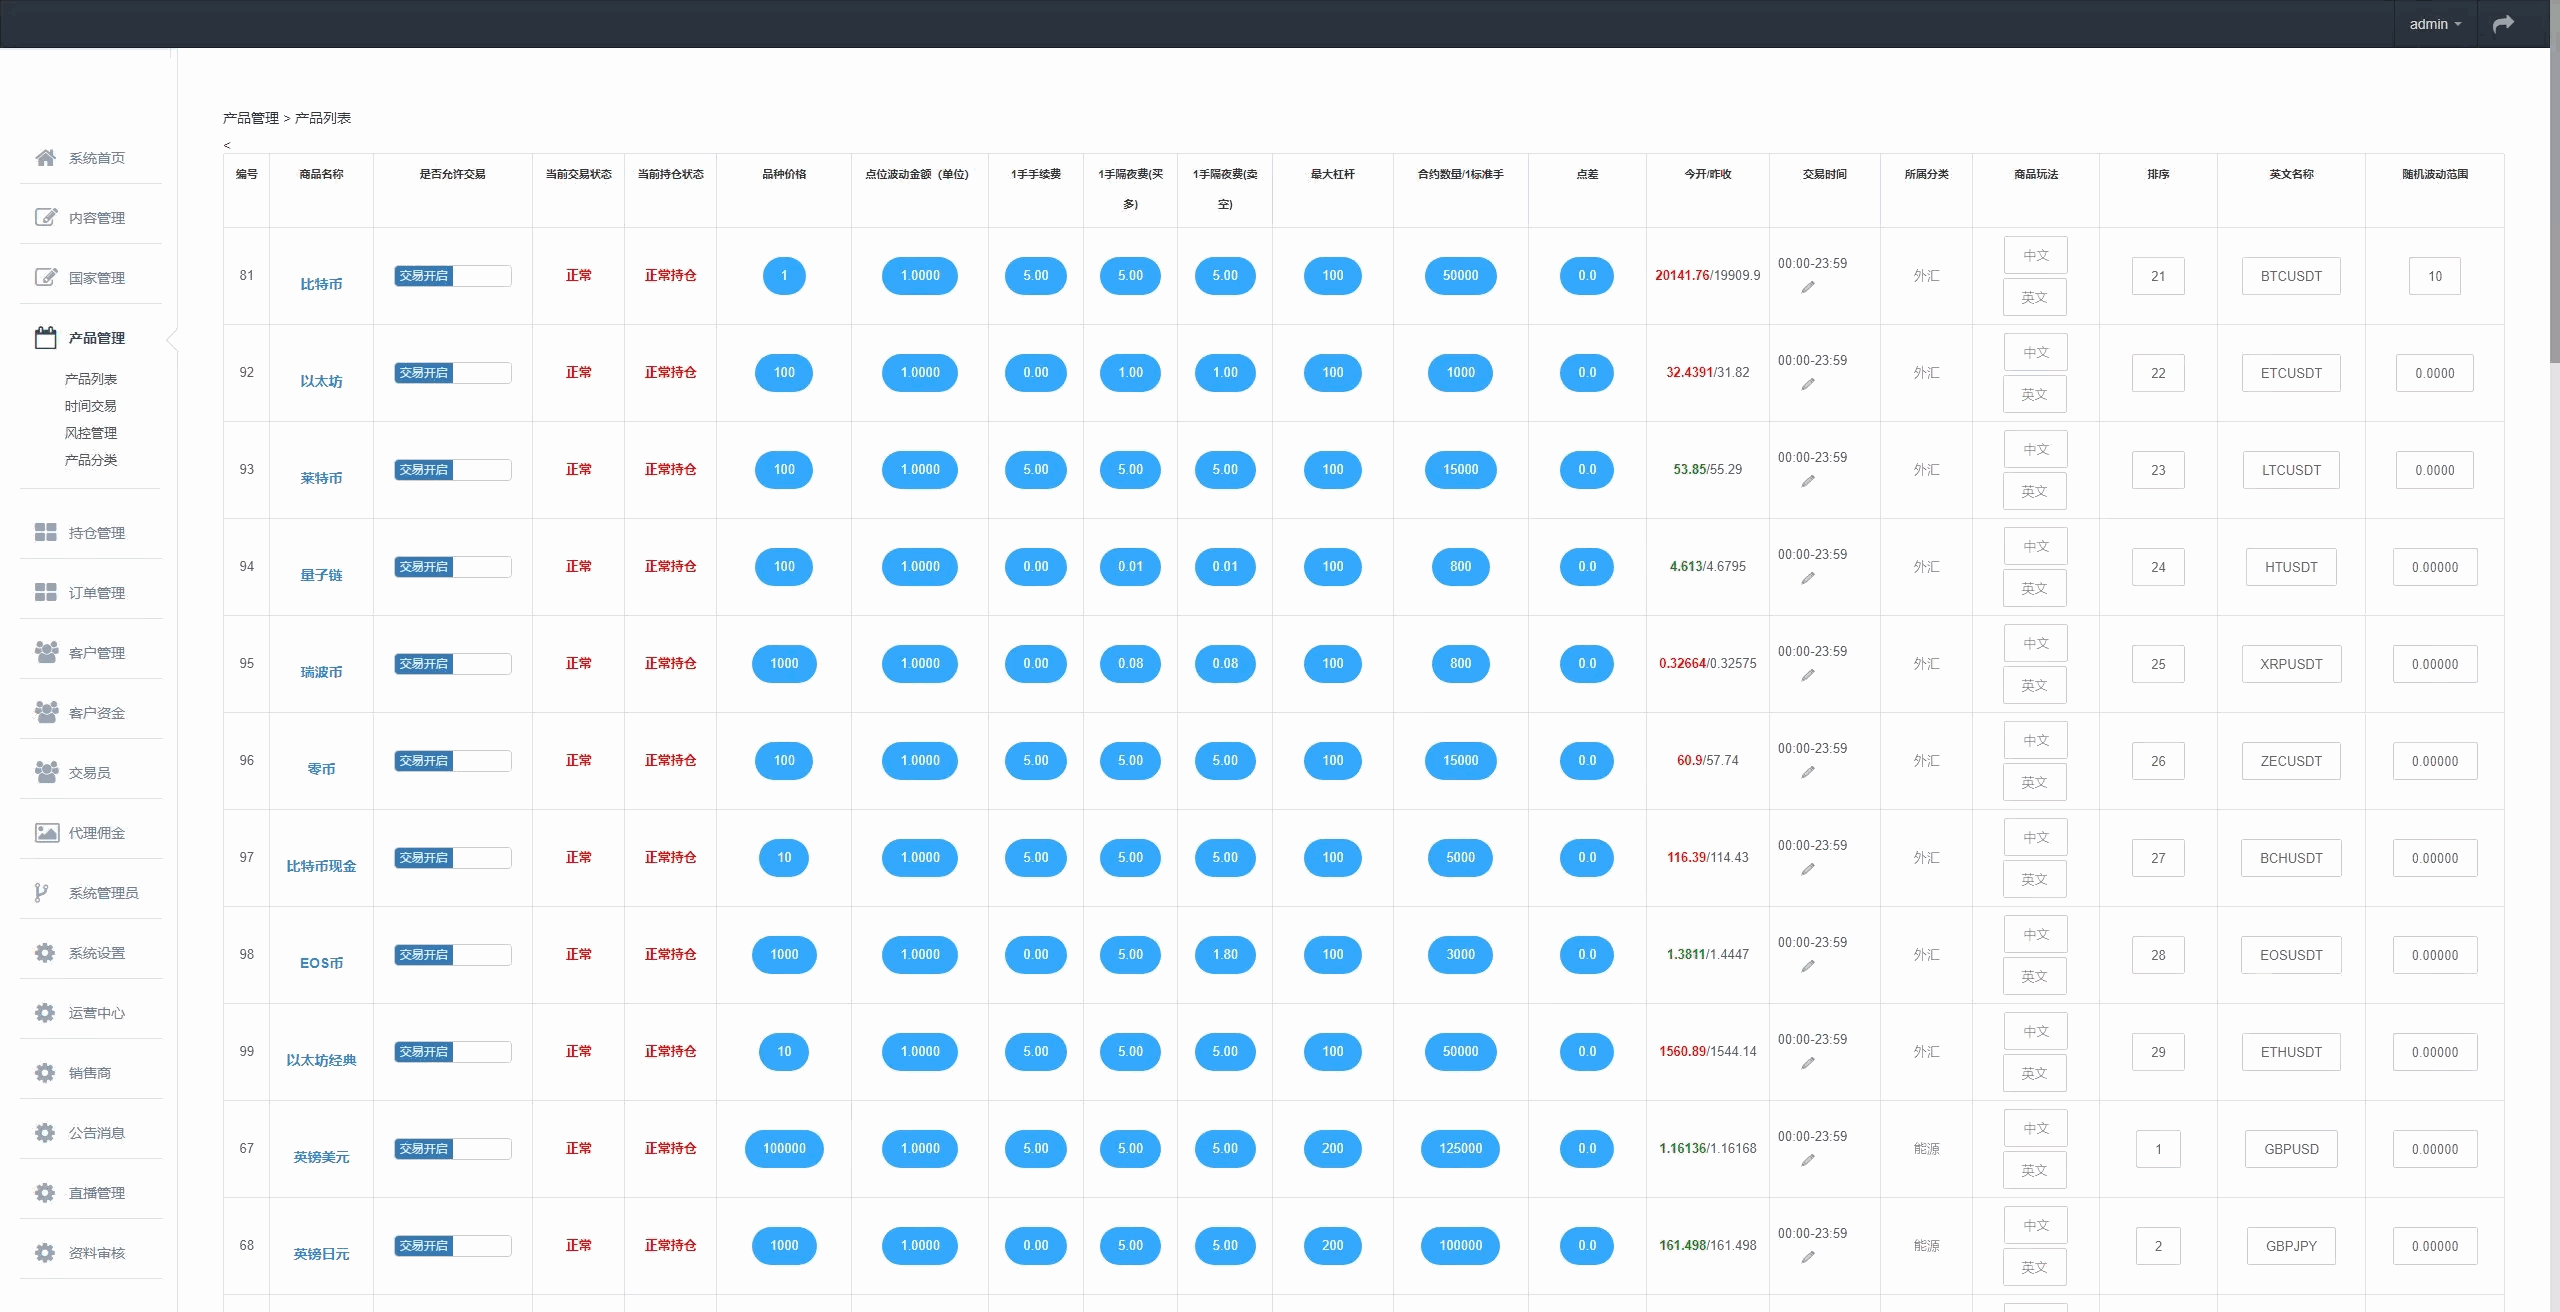This screenshot has width=2560, height=1312.
Task: Click the BTCUSDT English name field
Action: tap(2290, 276)
